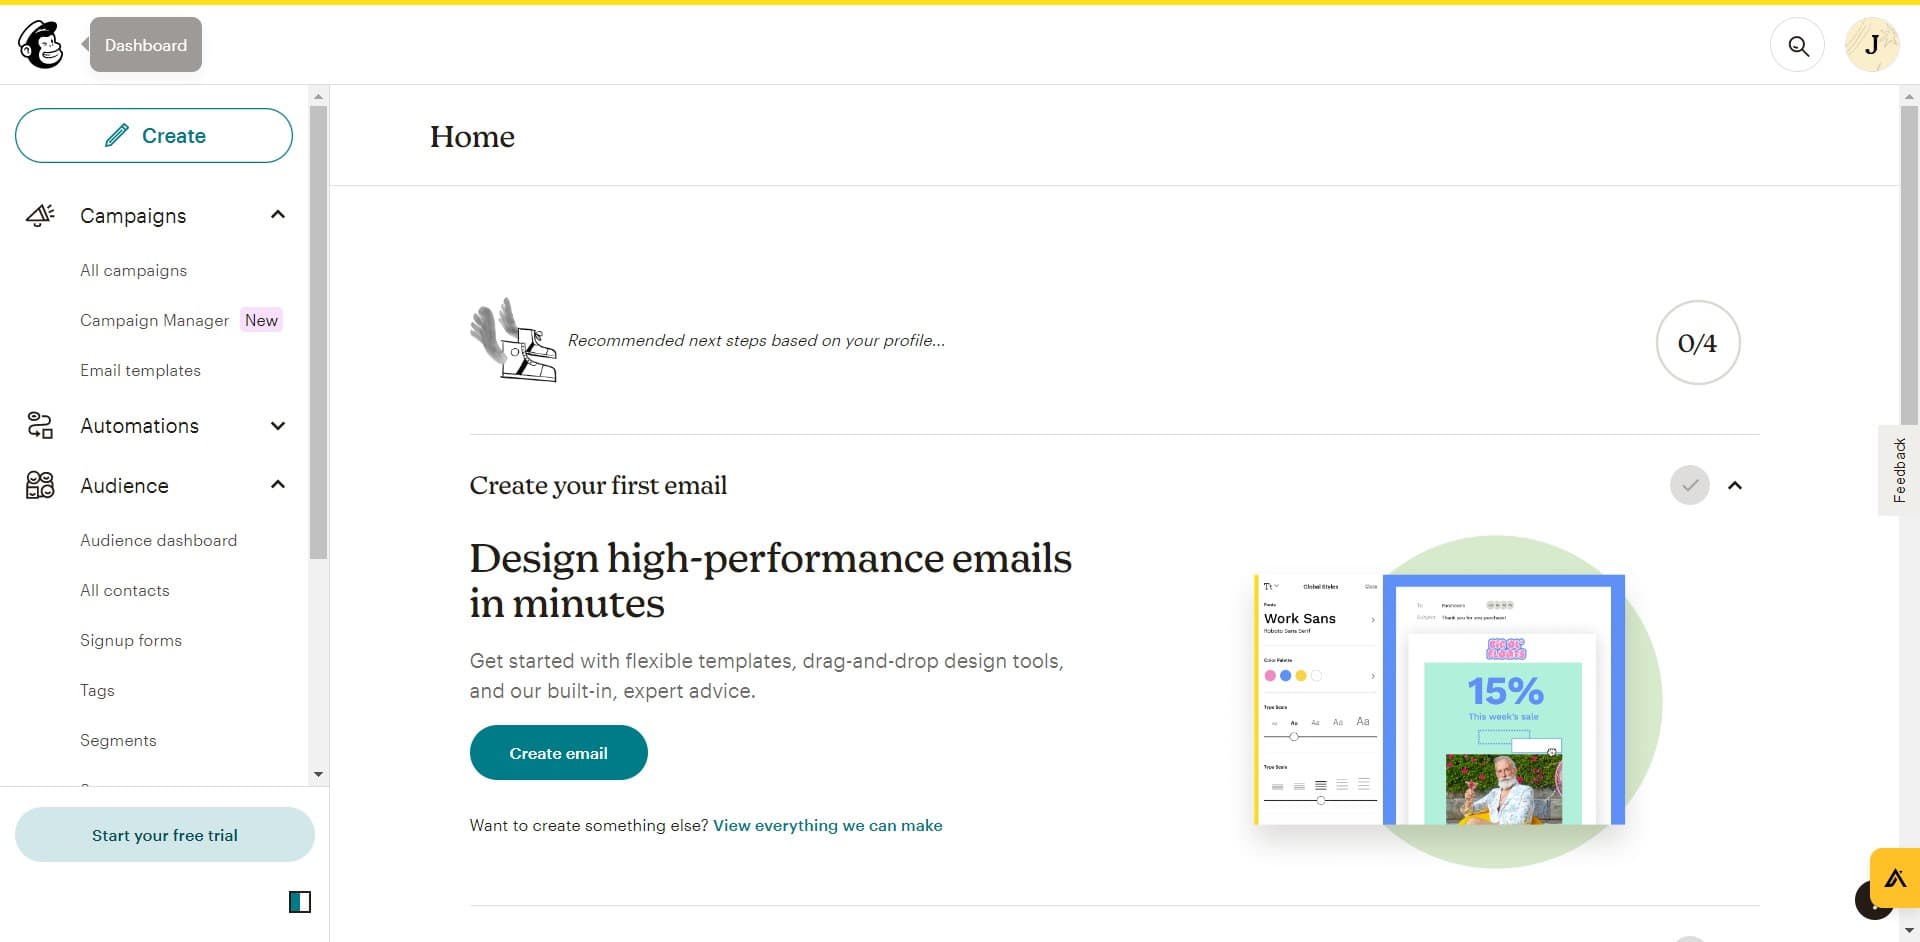This screenshot has width=1920, height=942.
Task: Open the Signup forms page
Action: pos(131,641)
